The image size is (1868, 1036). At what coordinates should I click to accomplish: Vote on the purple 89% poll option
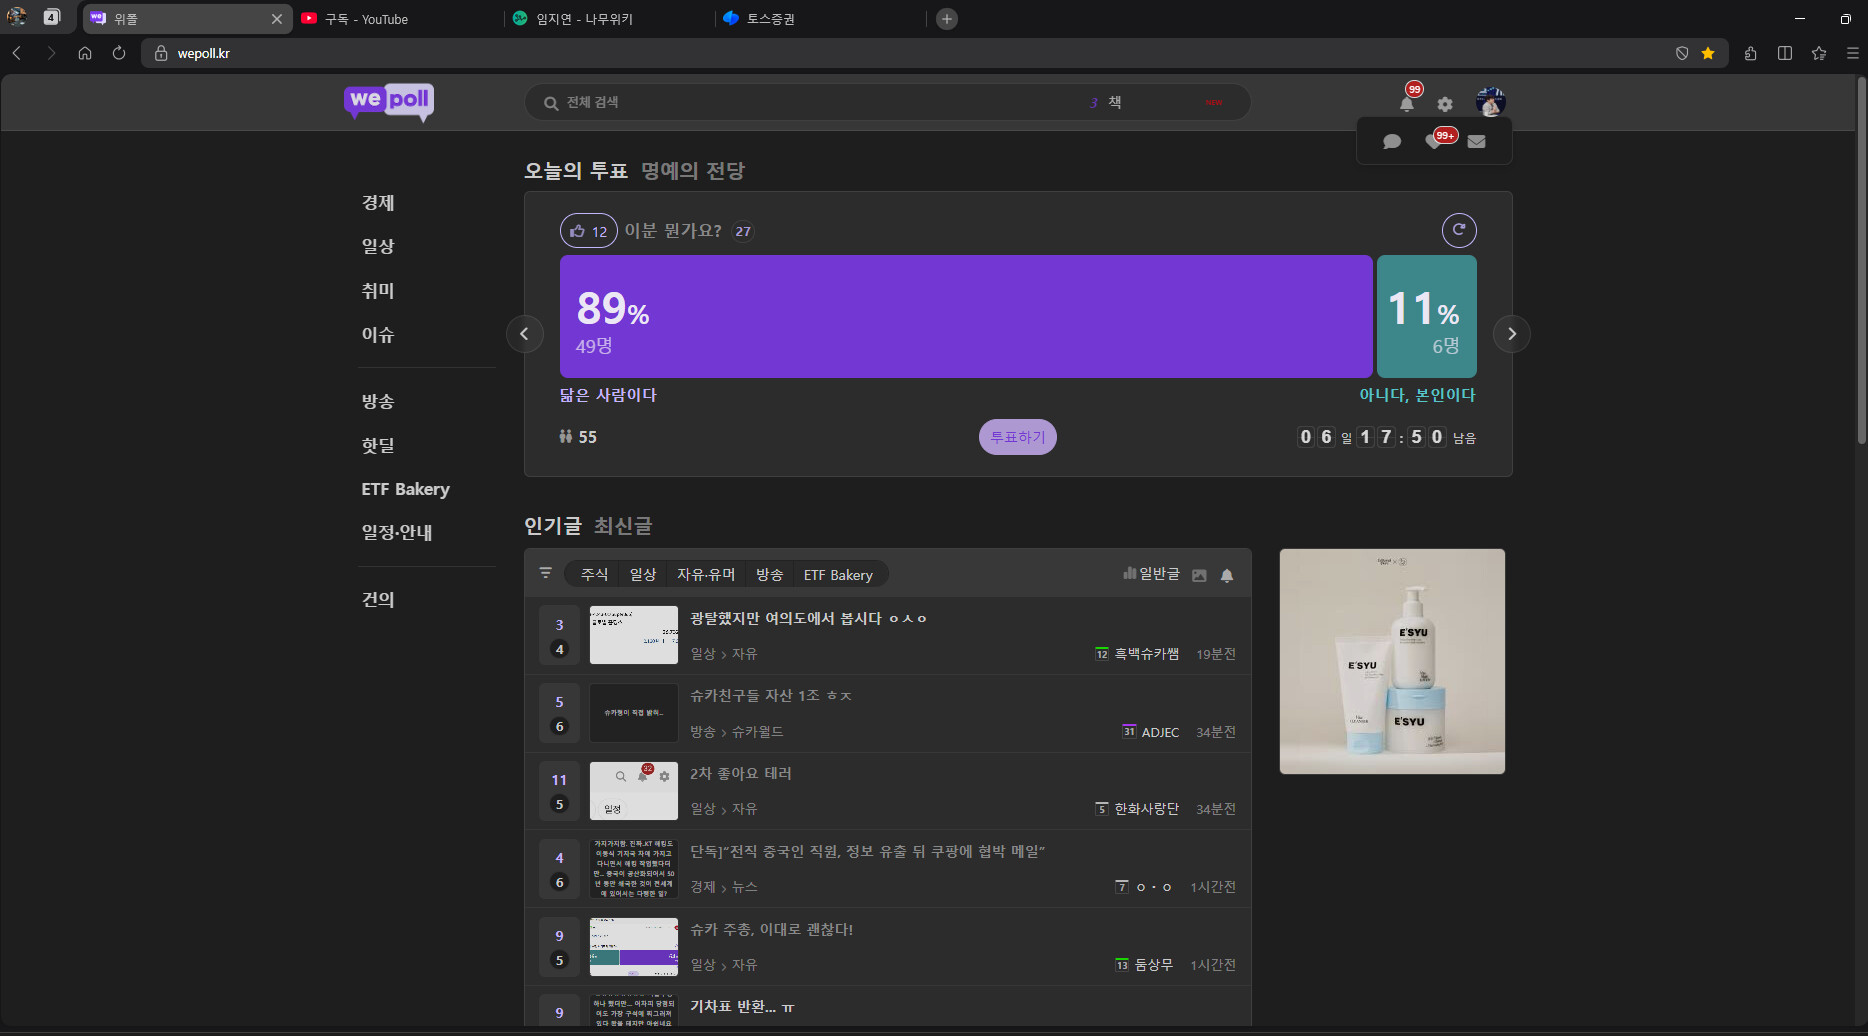pyautogui.click(x=966, y=316)
